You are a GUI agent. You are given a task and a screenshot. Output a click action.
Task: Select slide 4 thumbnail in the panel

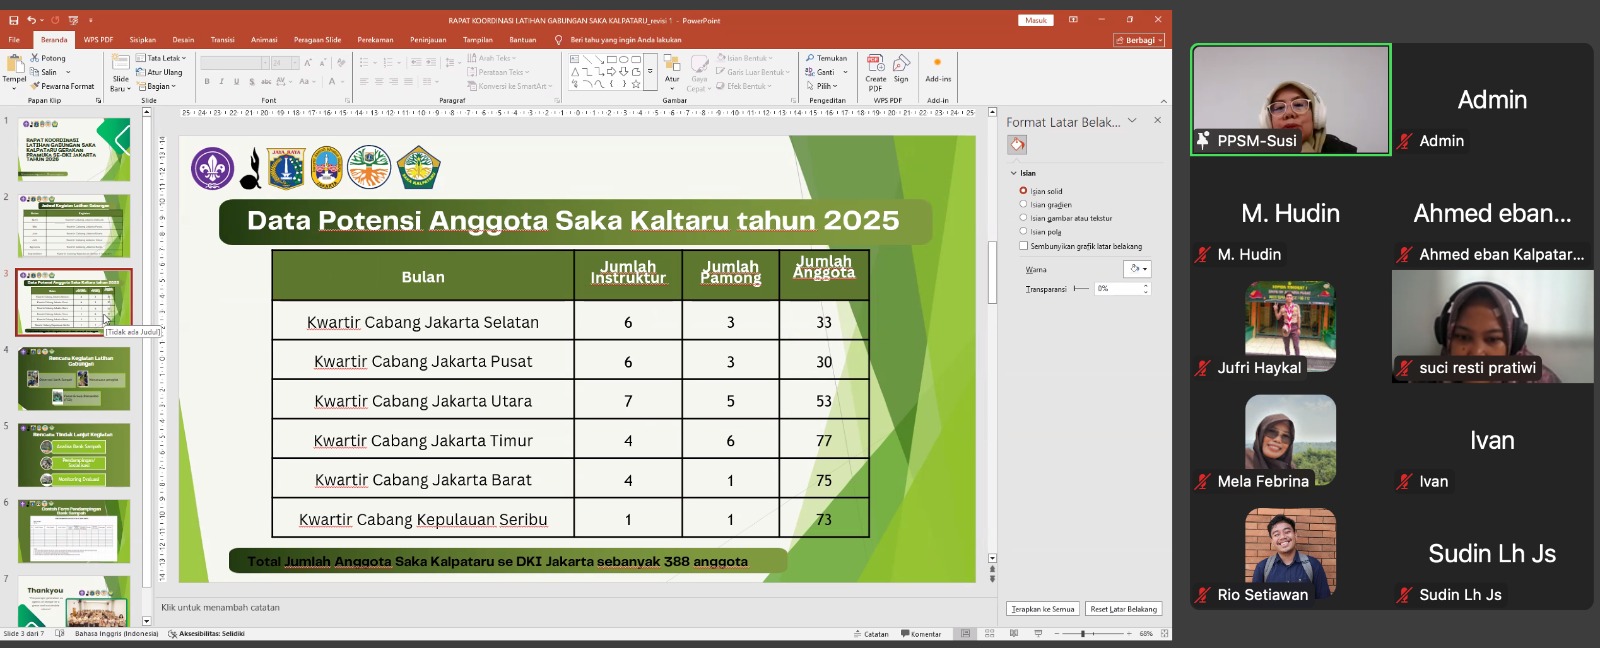(x=74, y=379)
